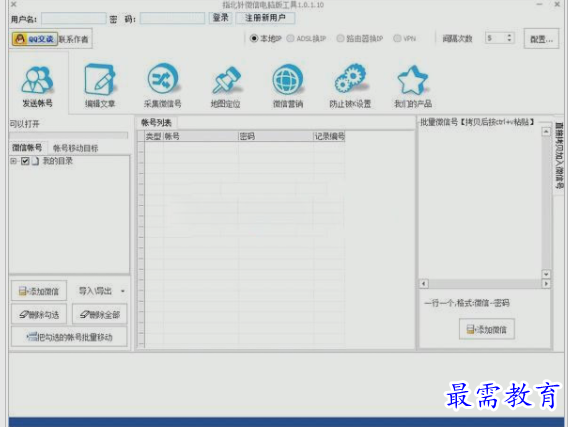Click the 用户名 input field

click(74, 18)
